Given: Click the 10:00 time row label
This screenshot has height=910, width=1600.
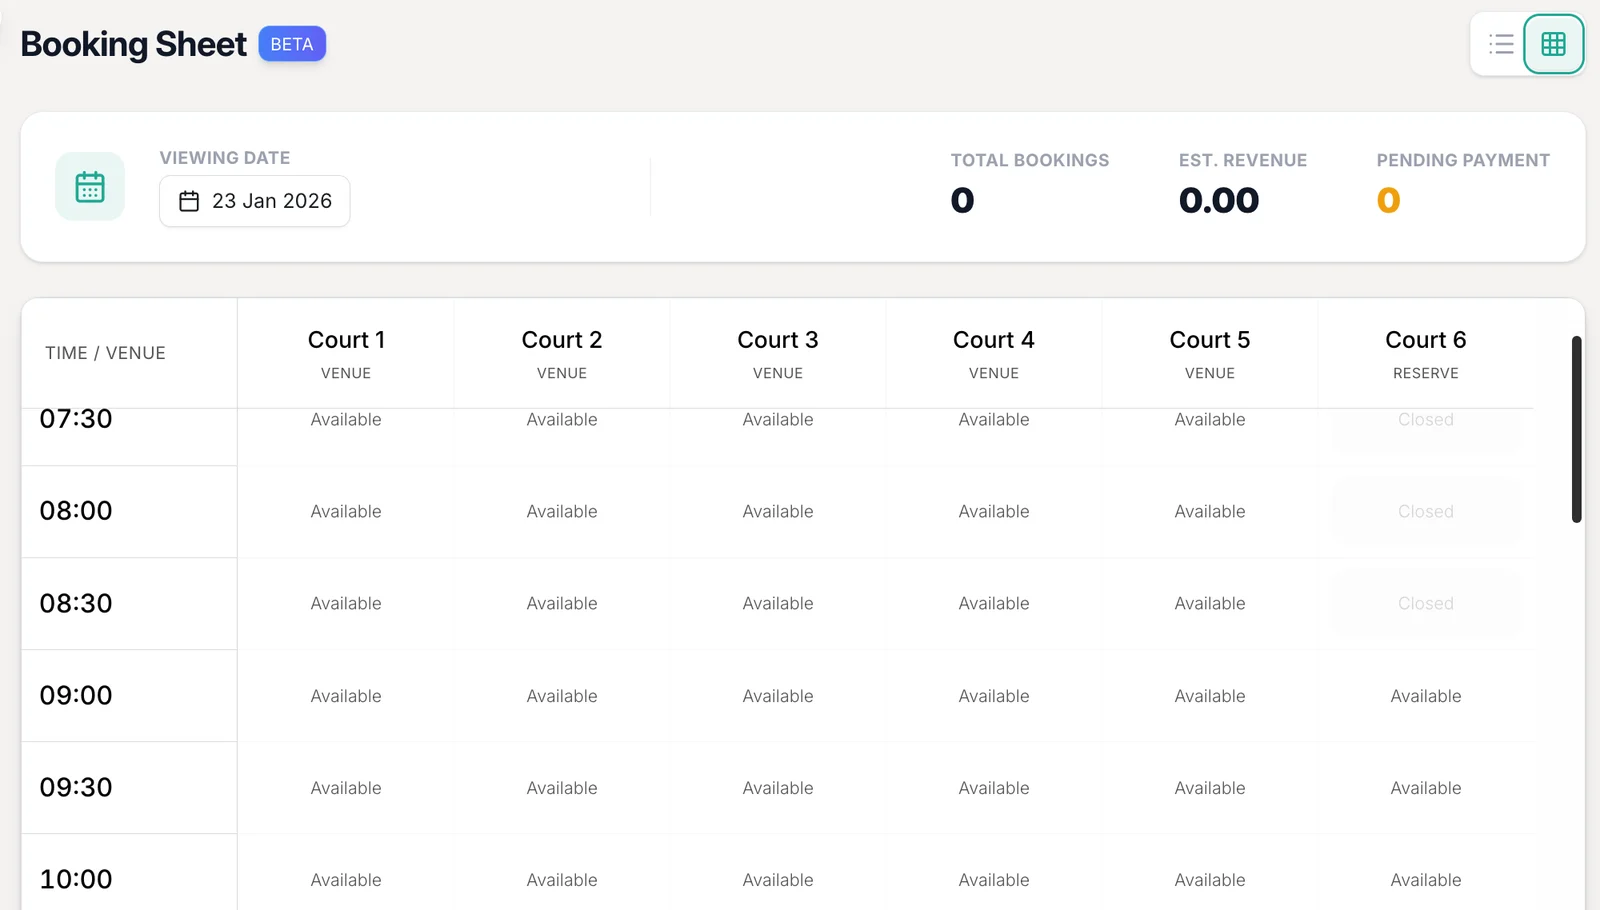Looking at the screenshot, I should [x=76, y=879].
